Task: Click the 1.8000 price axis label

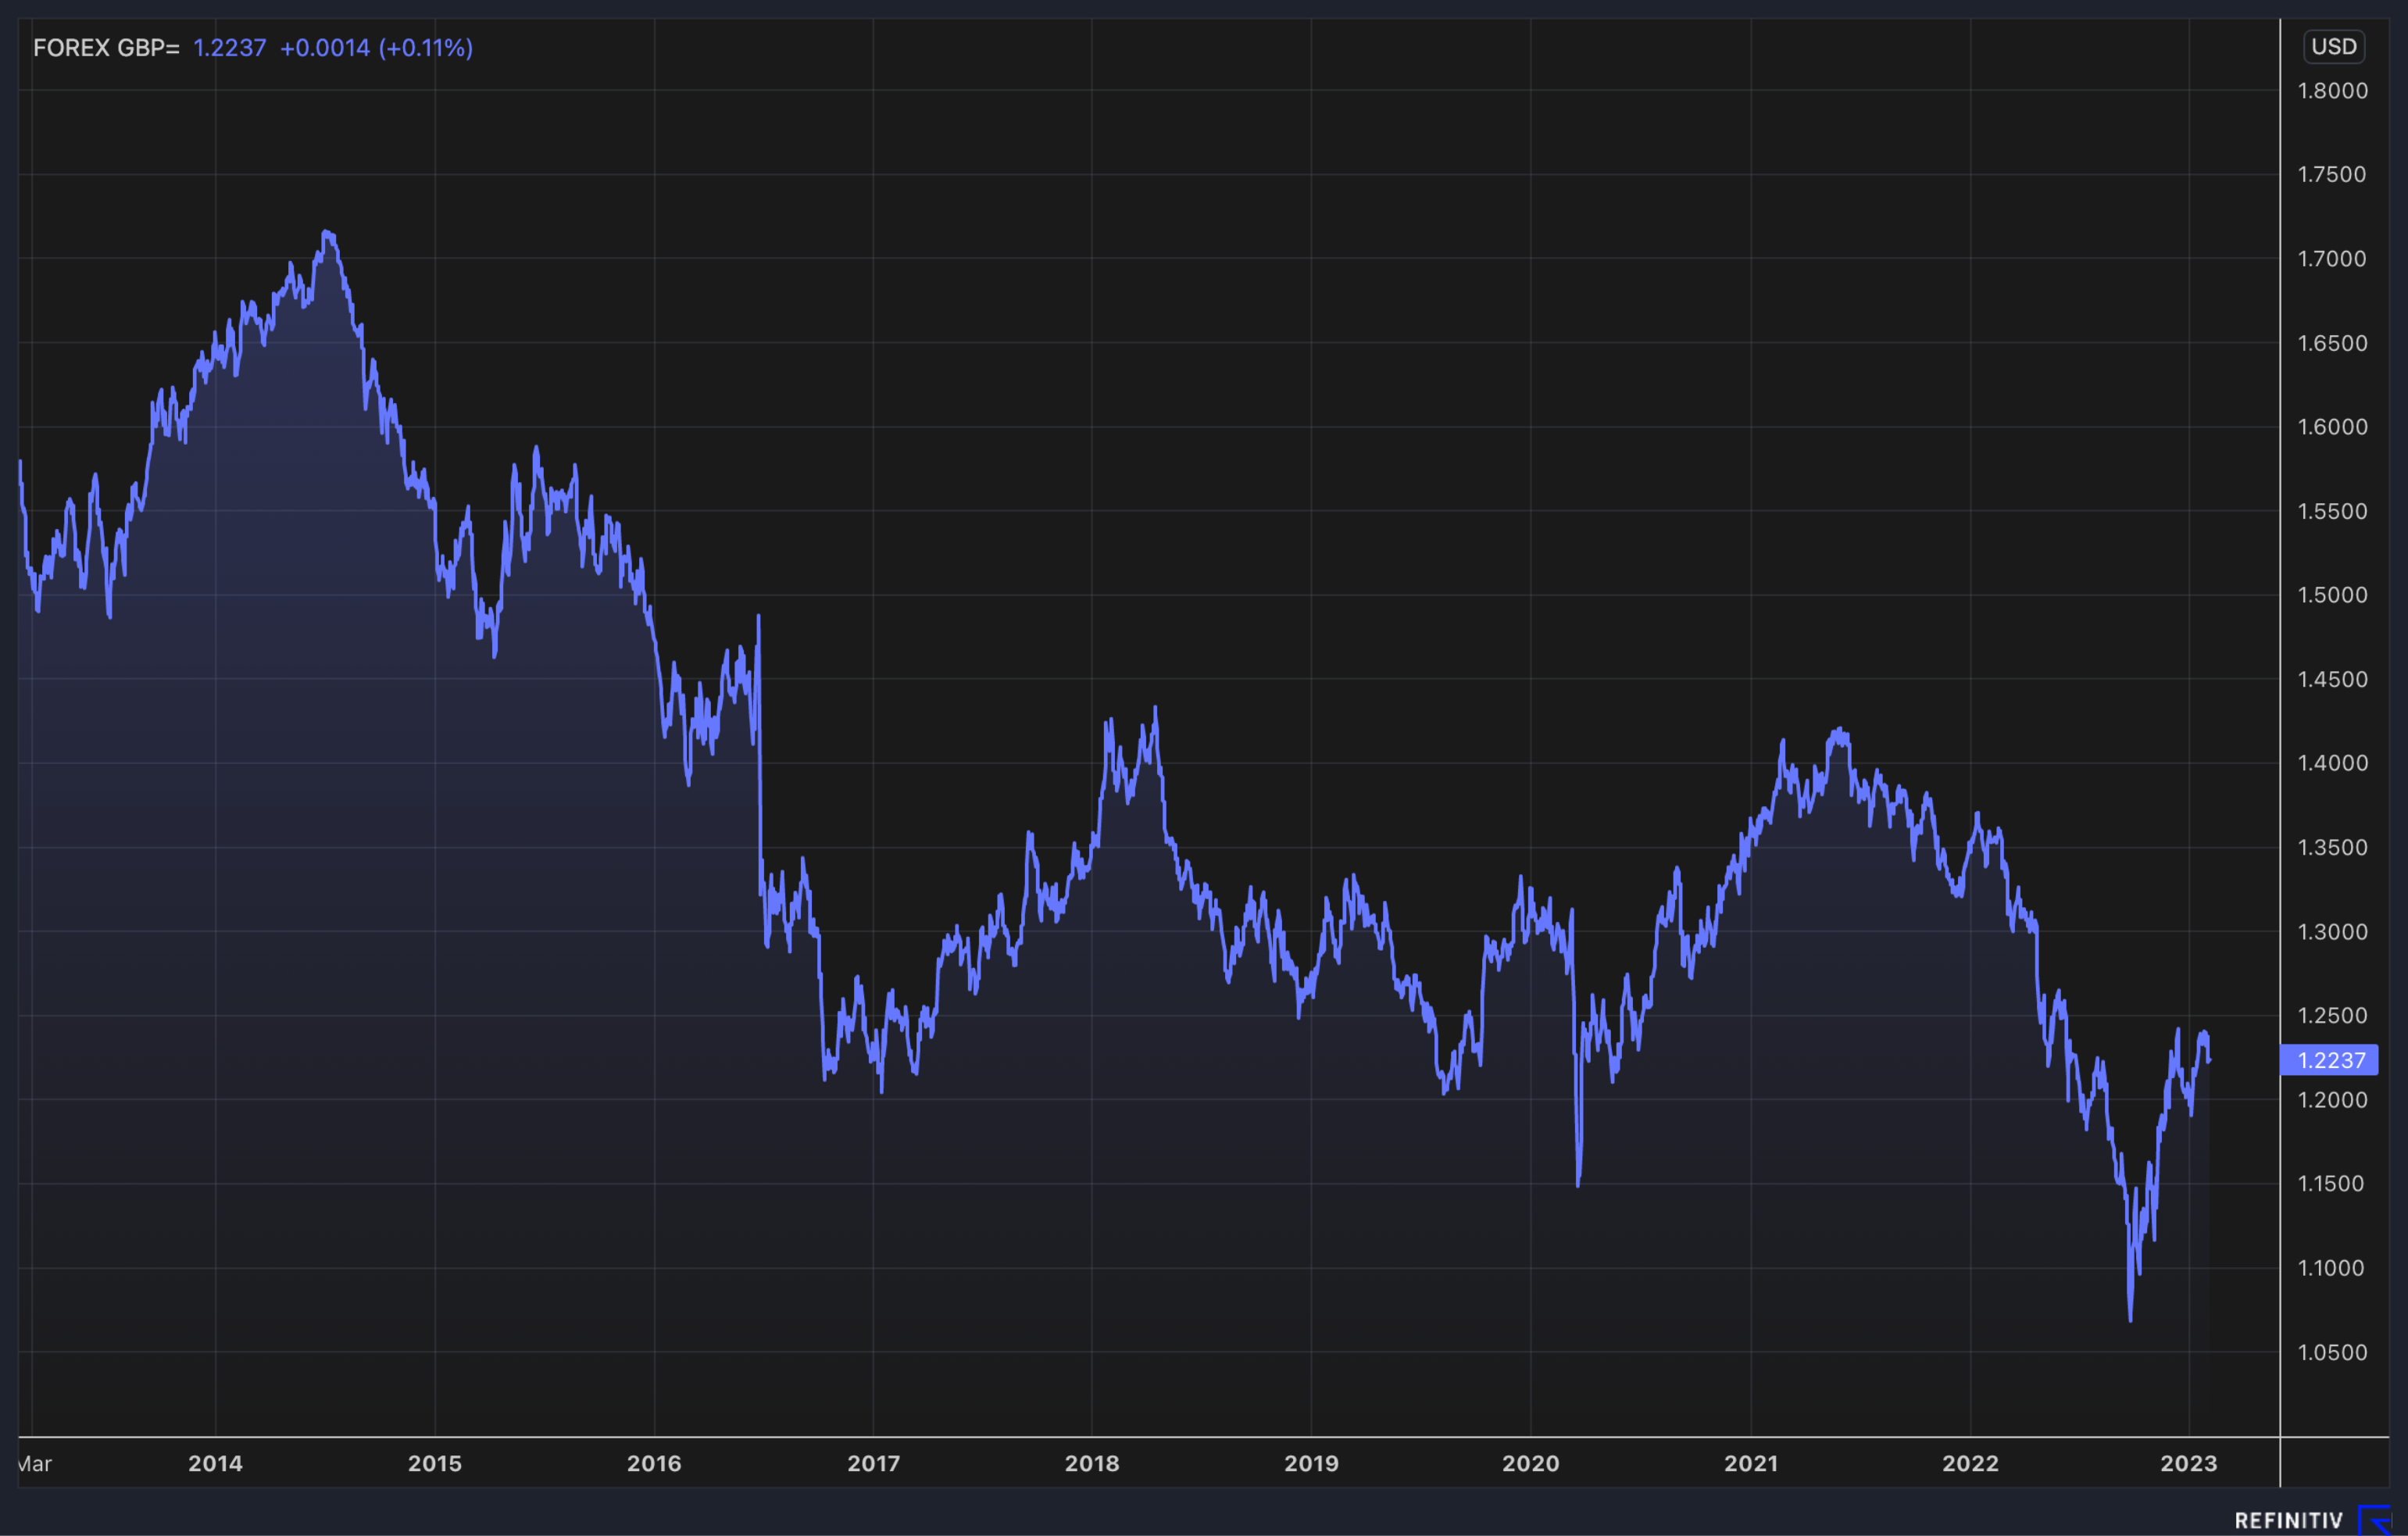Action: (x=2332, y=91)
